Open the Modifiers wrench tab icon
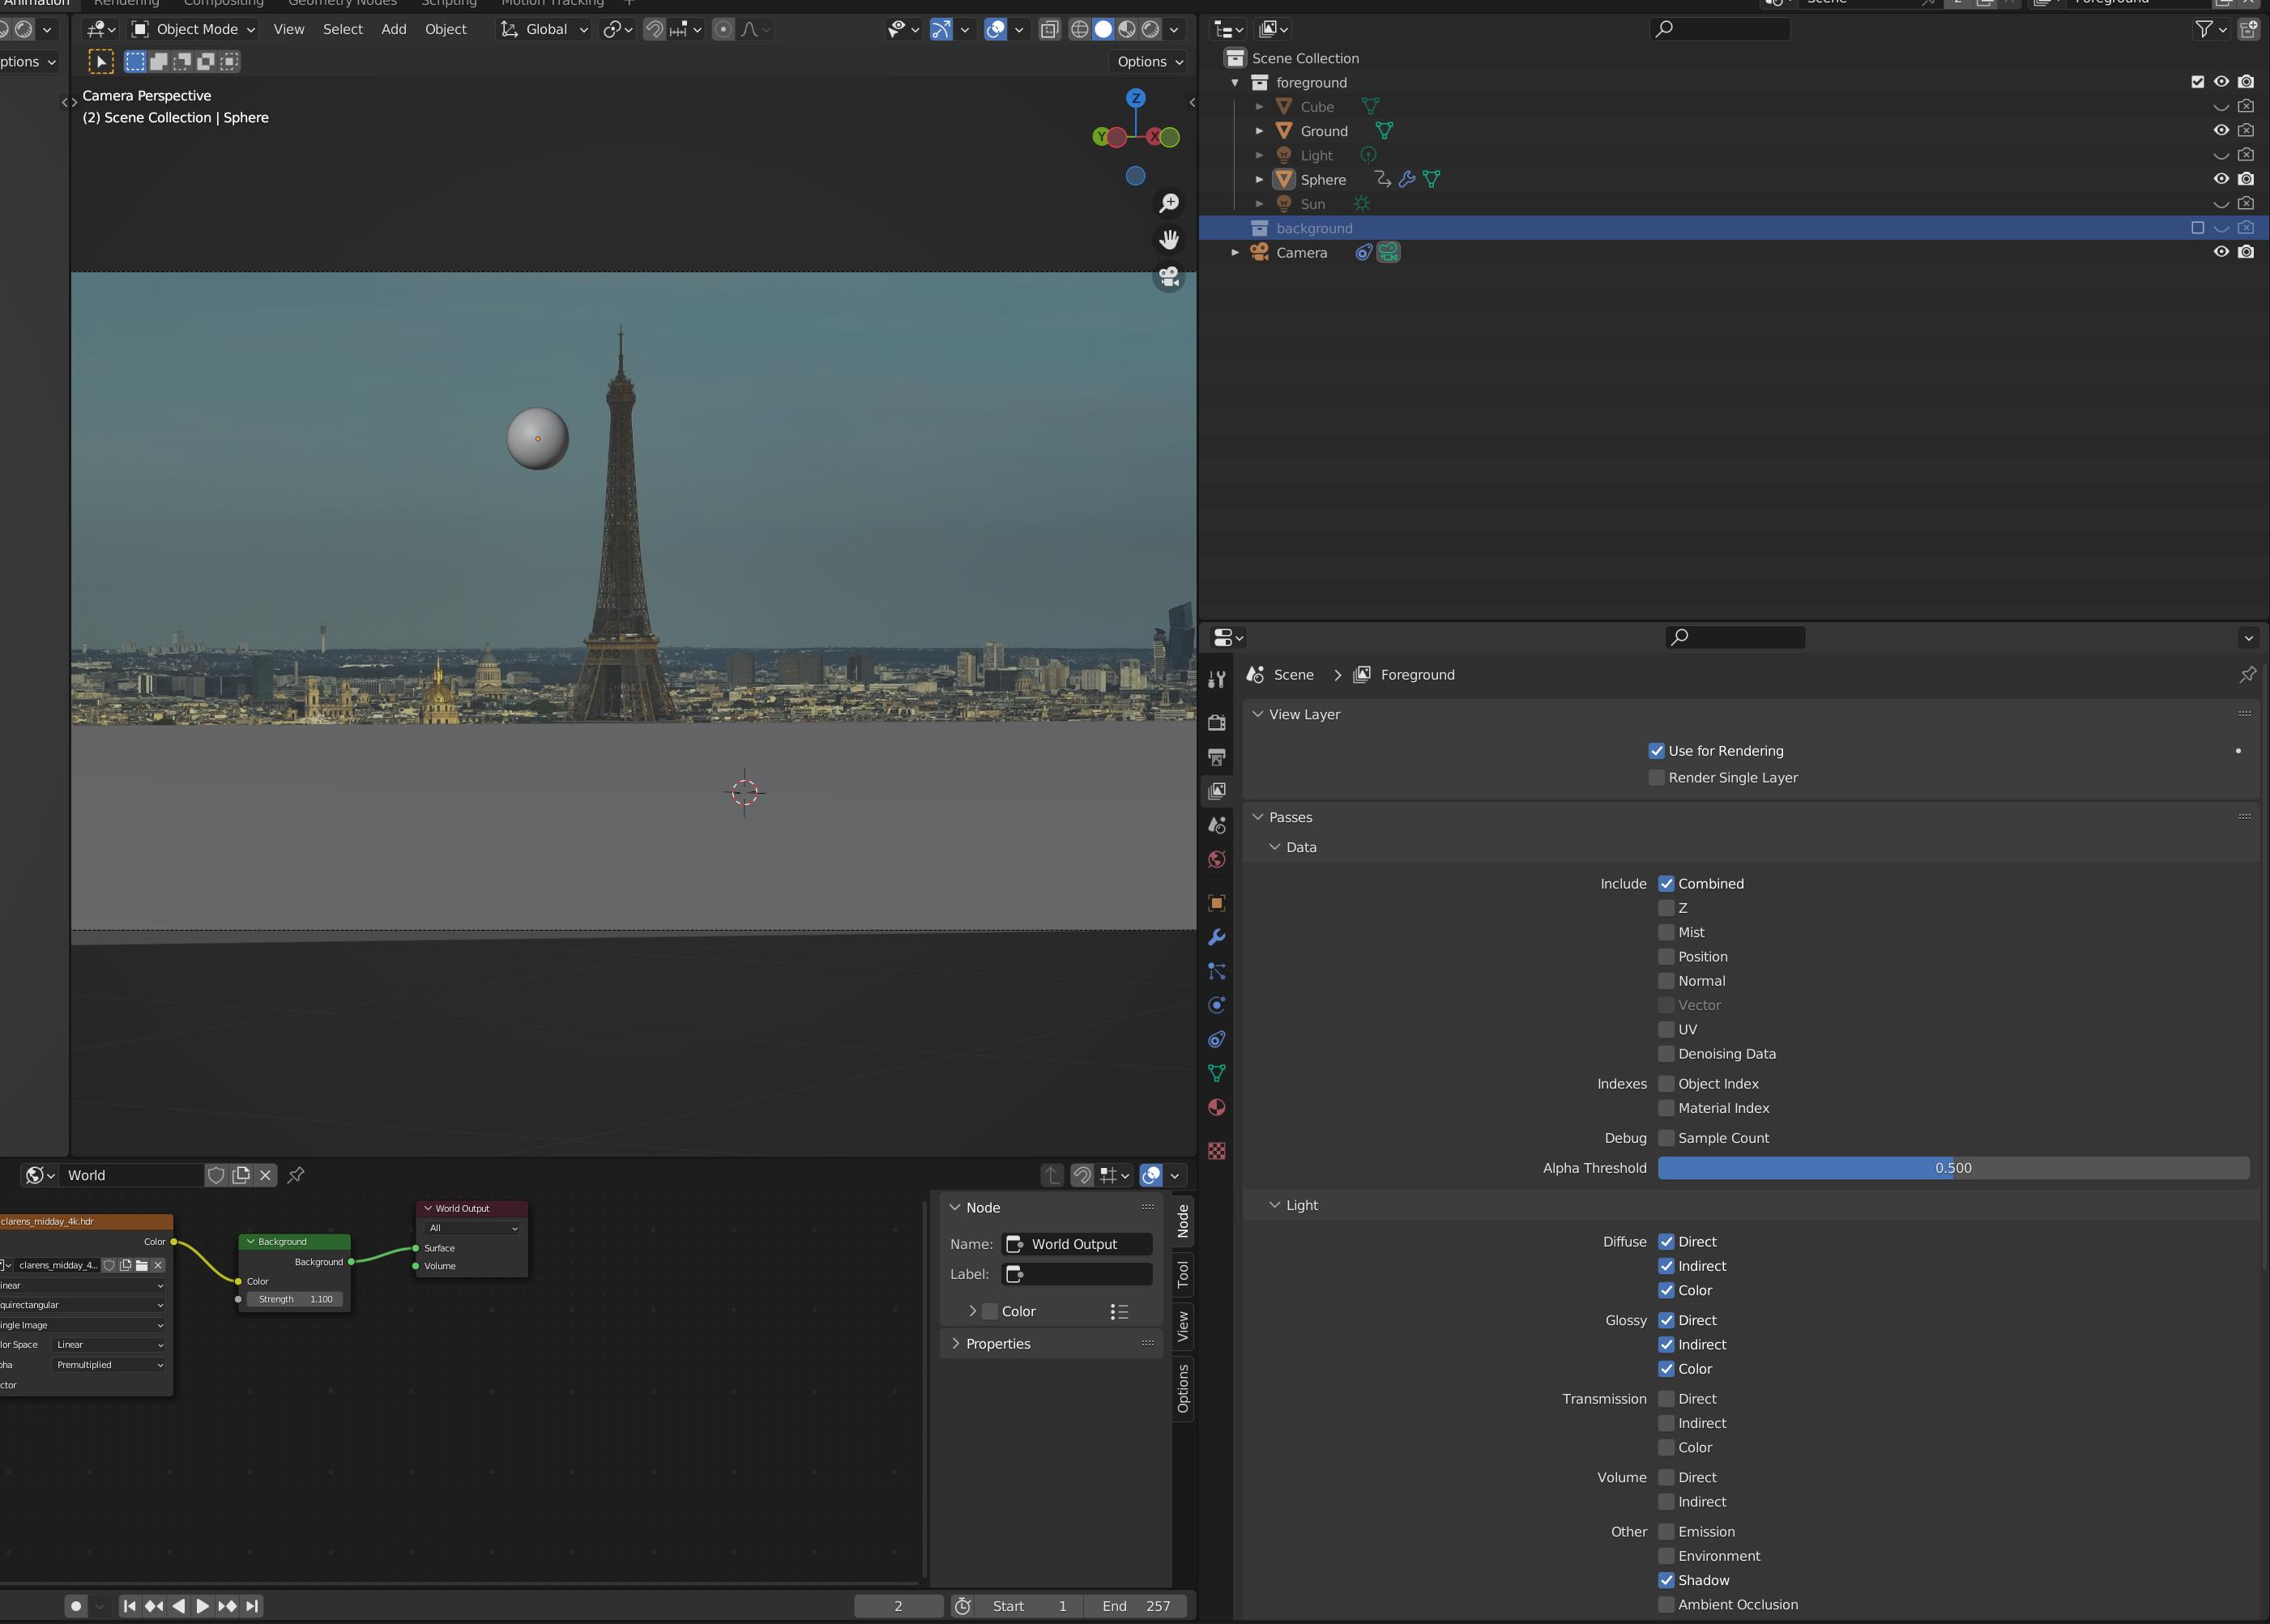2270x1624 pixels. point(1216,937)
